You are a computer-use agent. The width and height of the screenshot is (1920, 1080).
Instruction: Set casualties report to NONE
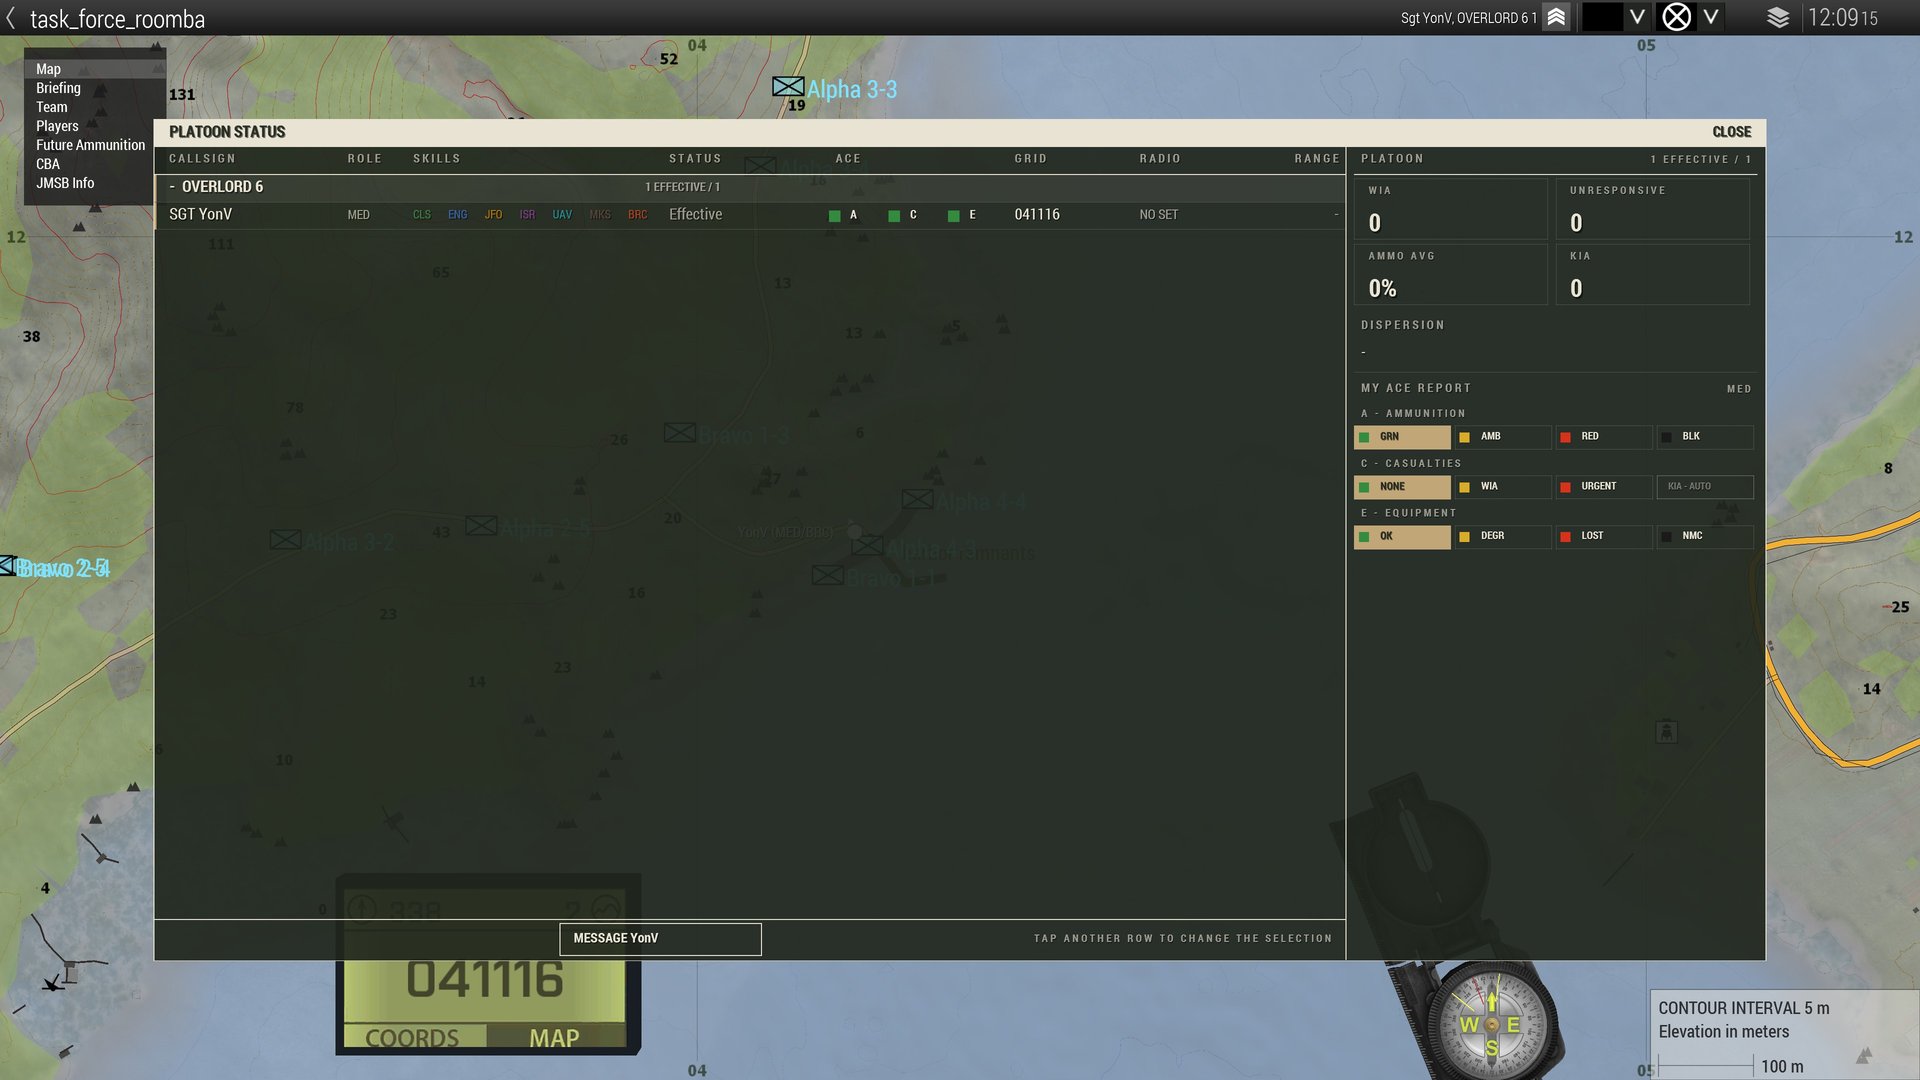(1401, 487)
